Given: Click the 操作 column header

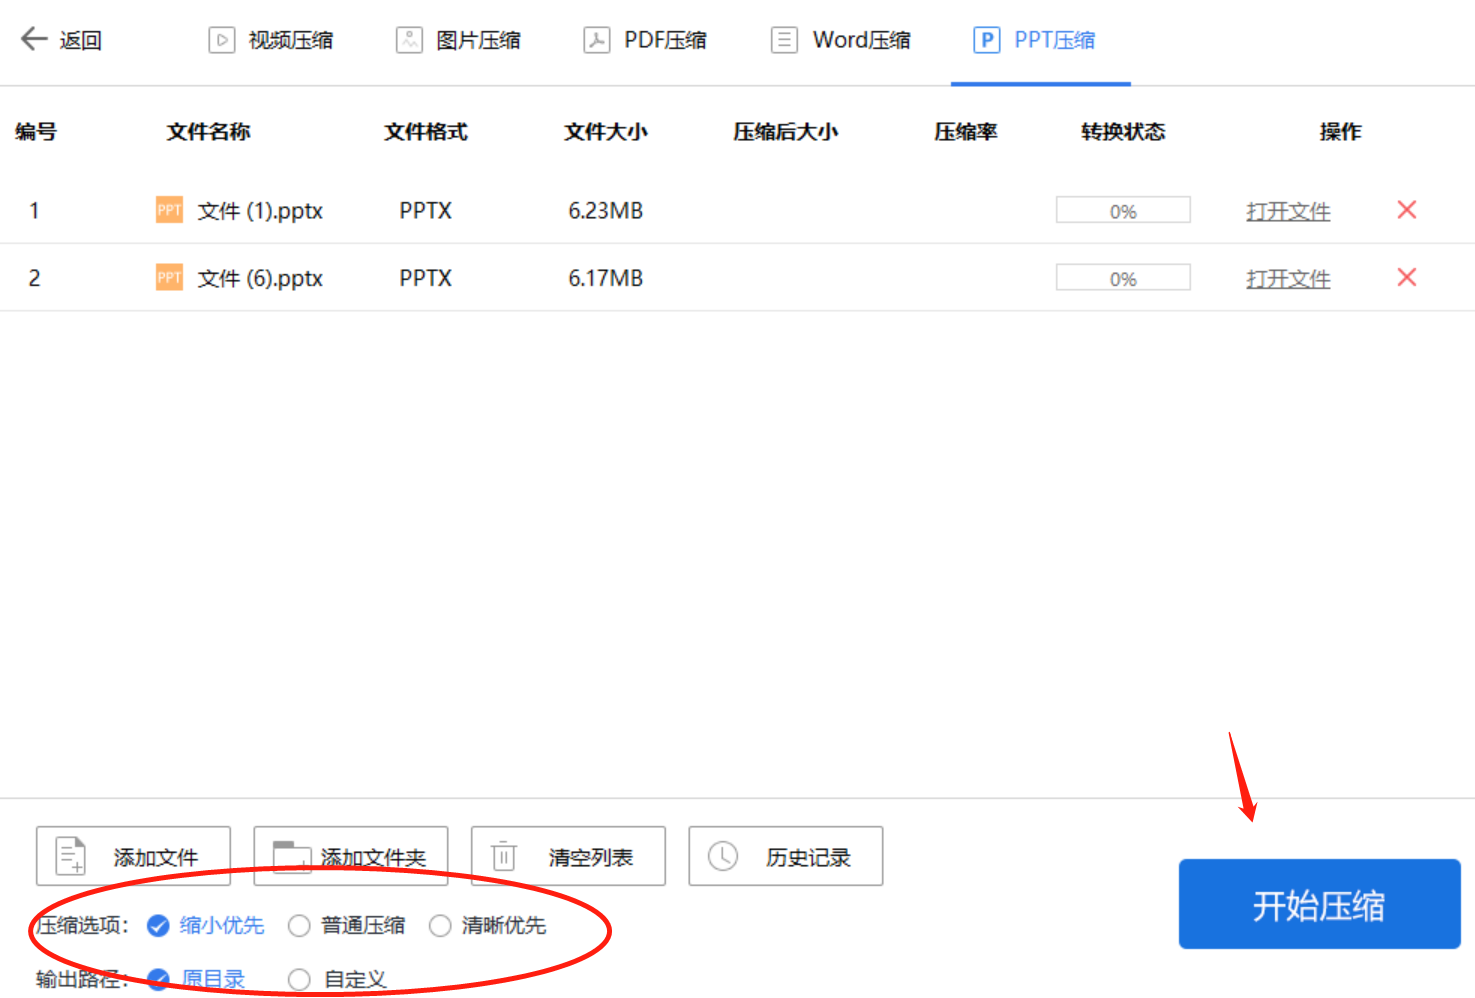Looking at the screenshot, I should click(1340, 132).
